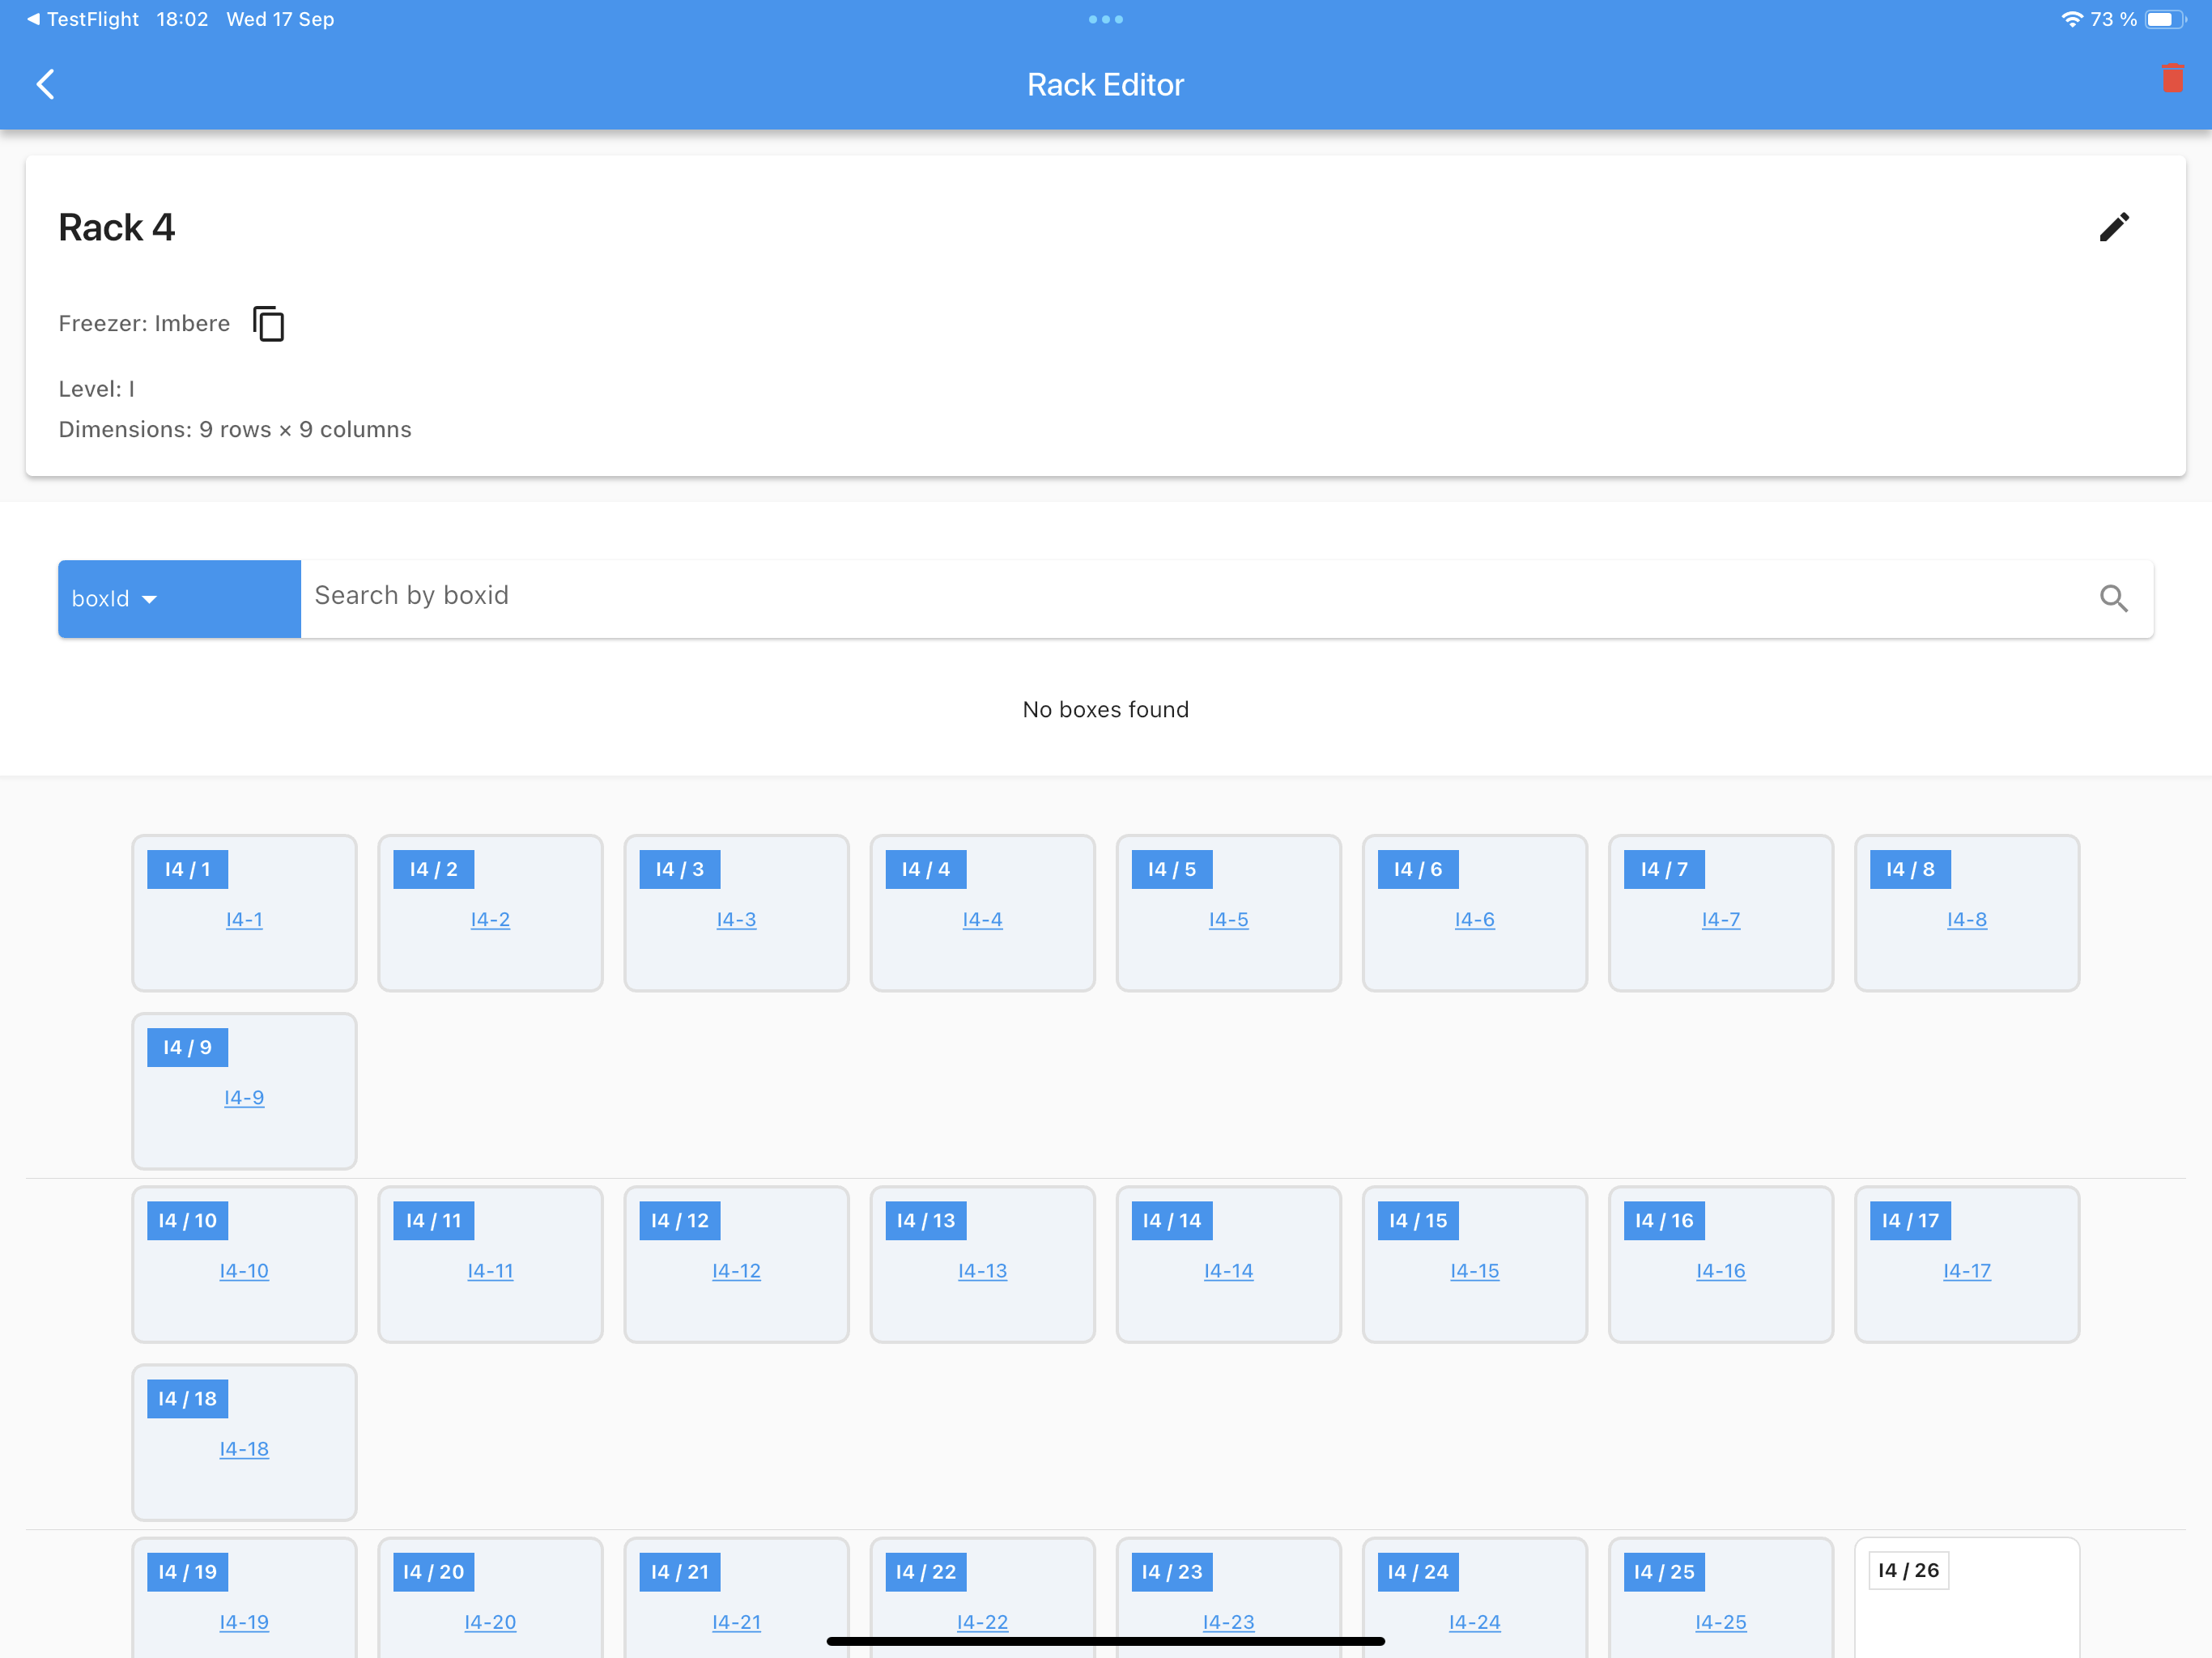Click the pencil edit icon for Rack 4

pyautogui.click(x=2114, y=227)
